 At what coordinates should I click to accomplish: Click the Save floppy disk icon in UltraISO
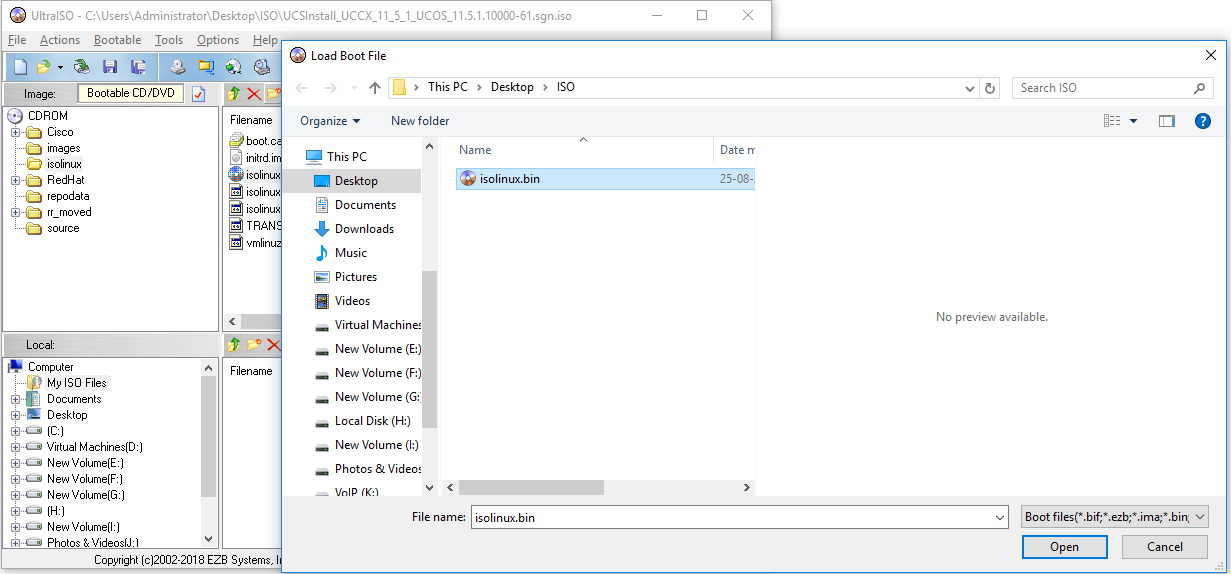coord(110,67)
